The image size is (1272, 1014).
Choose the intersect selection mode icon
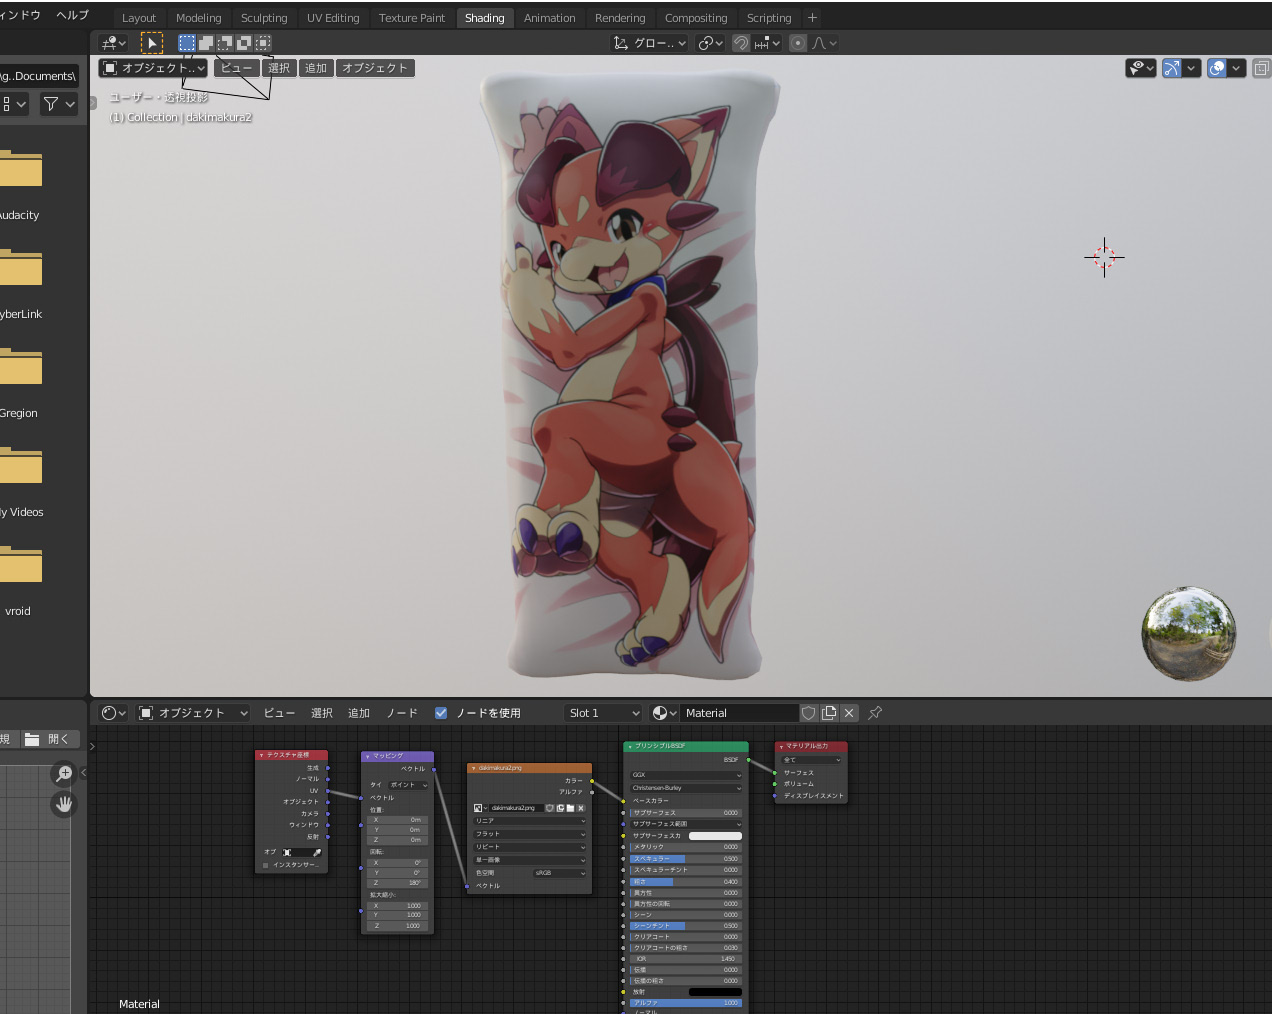click(263, 43)
